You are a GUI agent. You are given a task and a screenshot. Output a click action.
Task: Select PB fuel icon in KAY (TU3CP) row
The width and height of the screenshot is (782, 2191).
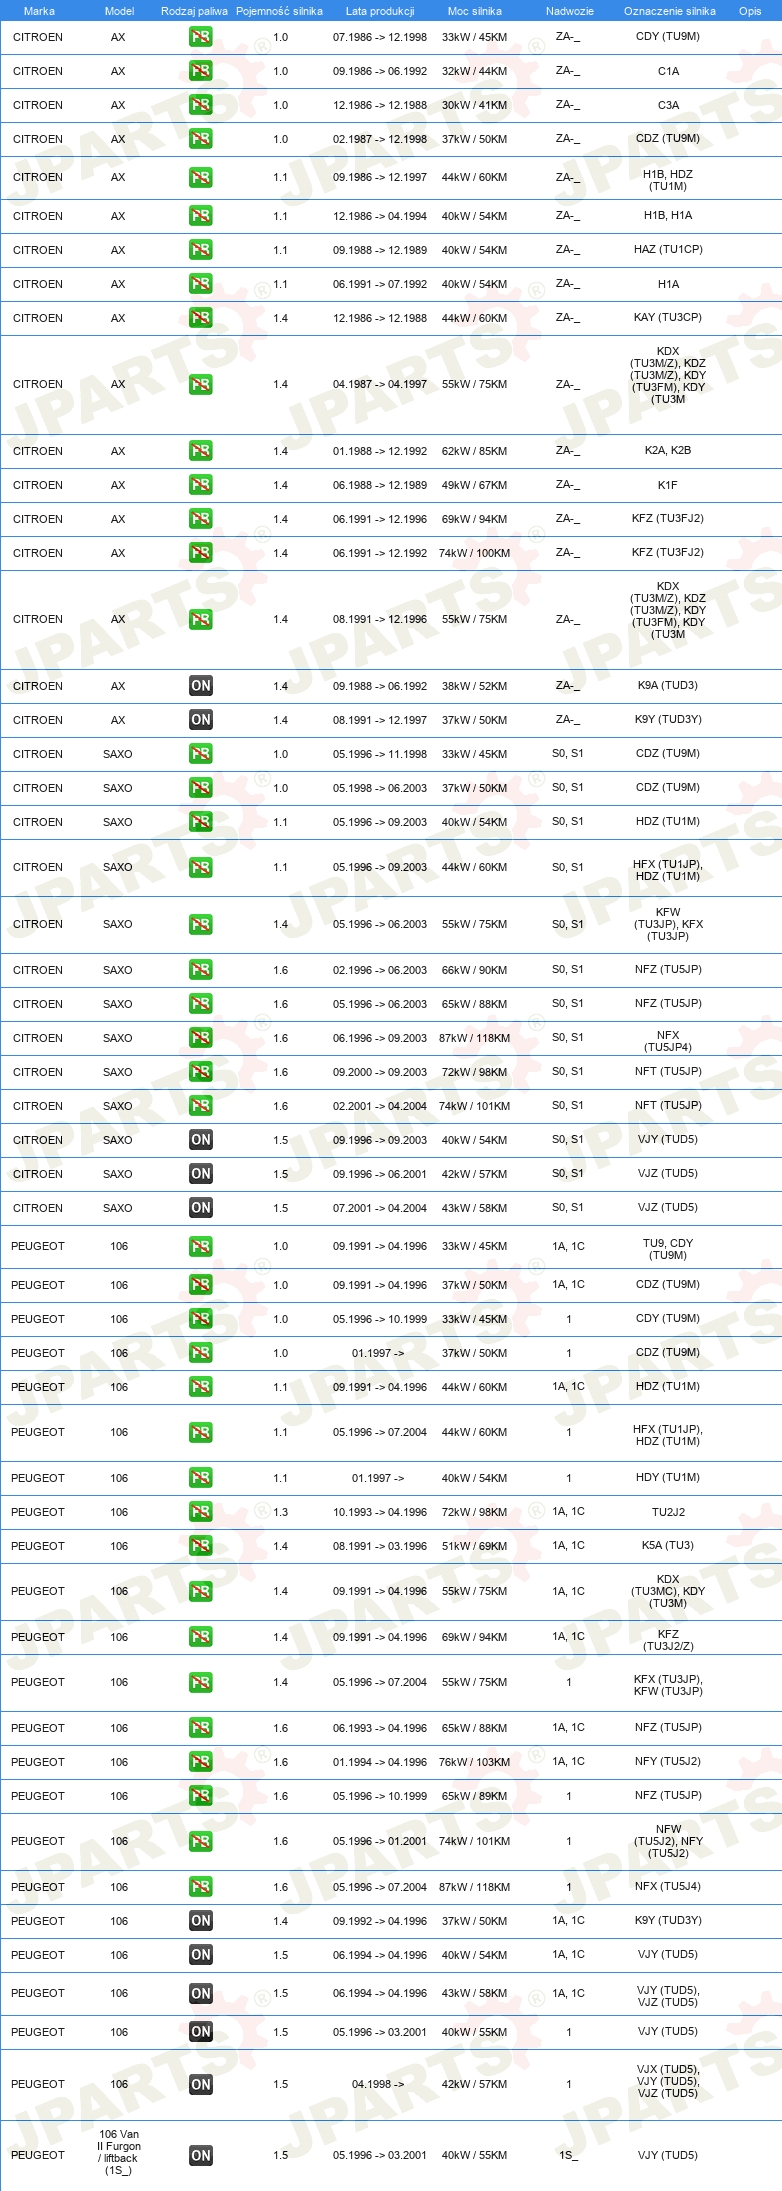(200, 318)
